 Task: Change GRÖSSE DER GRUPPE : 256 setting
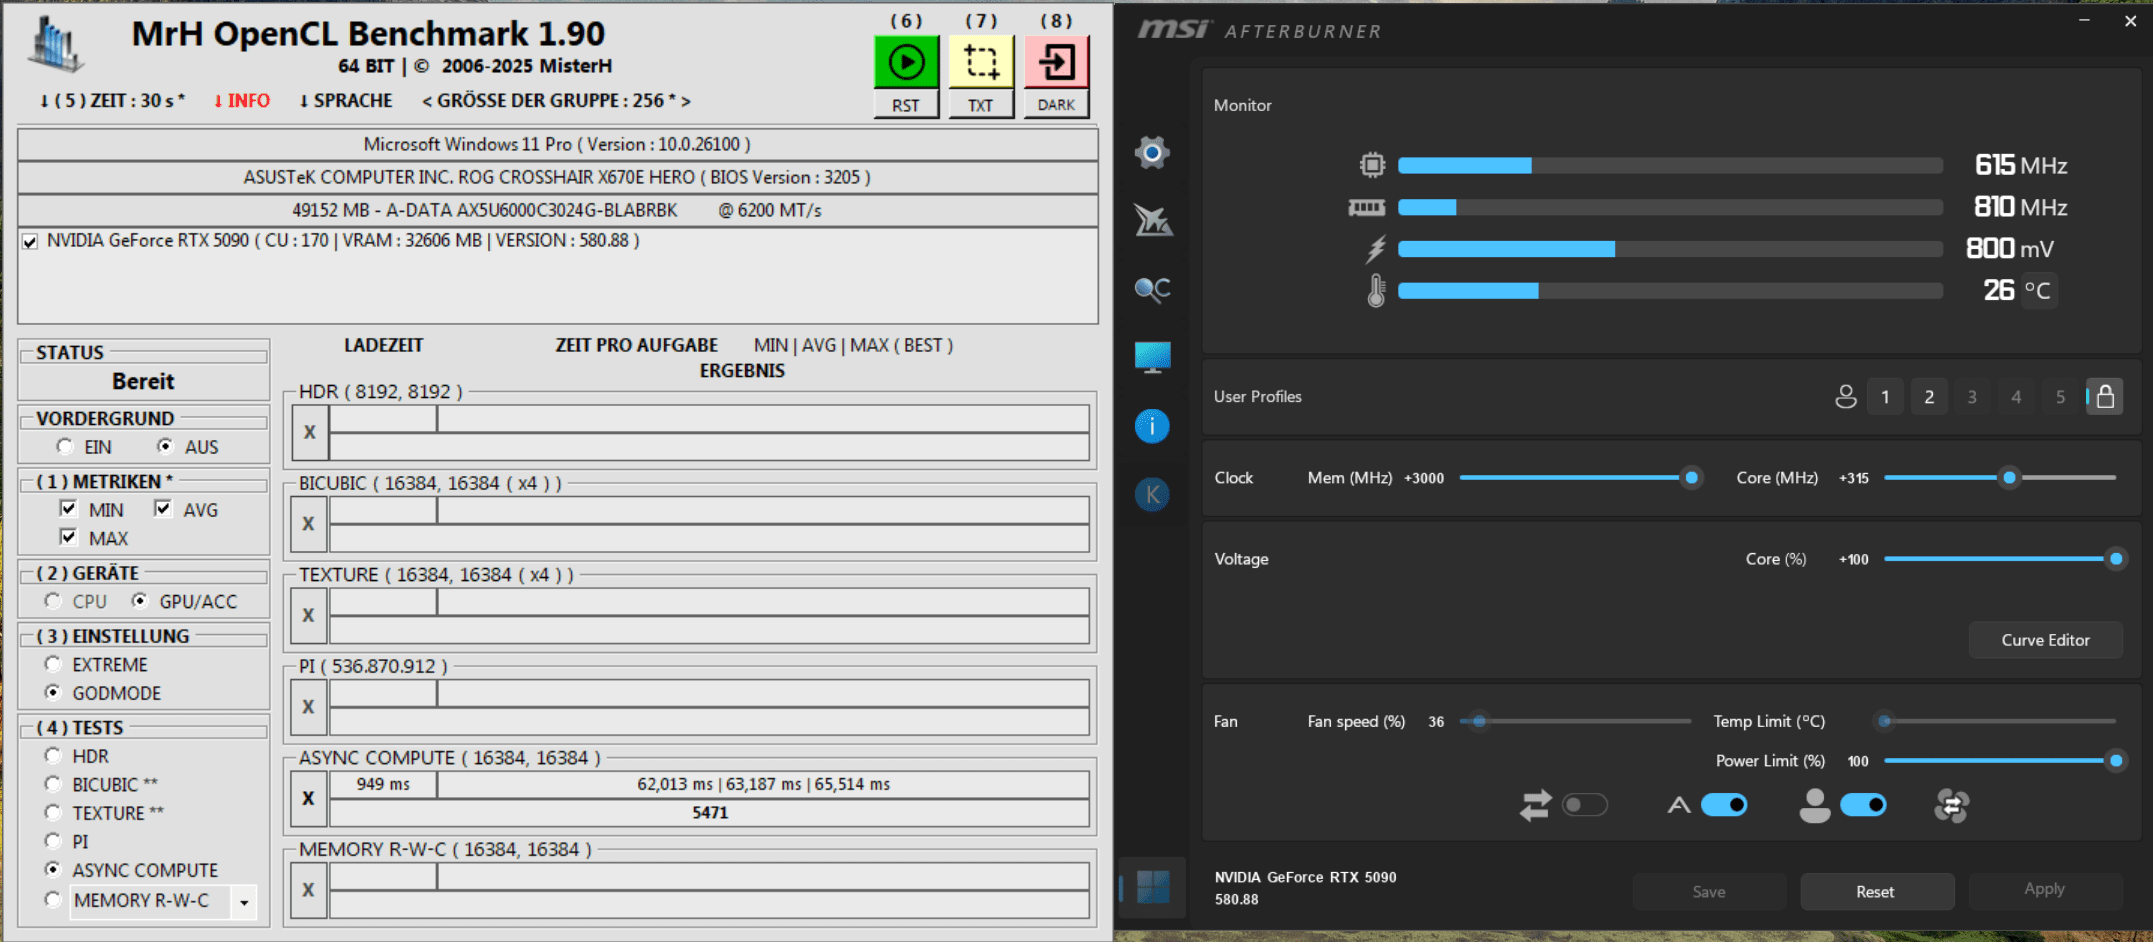(556, 101)
